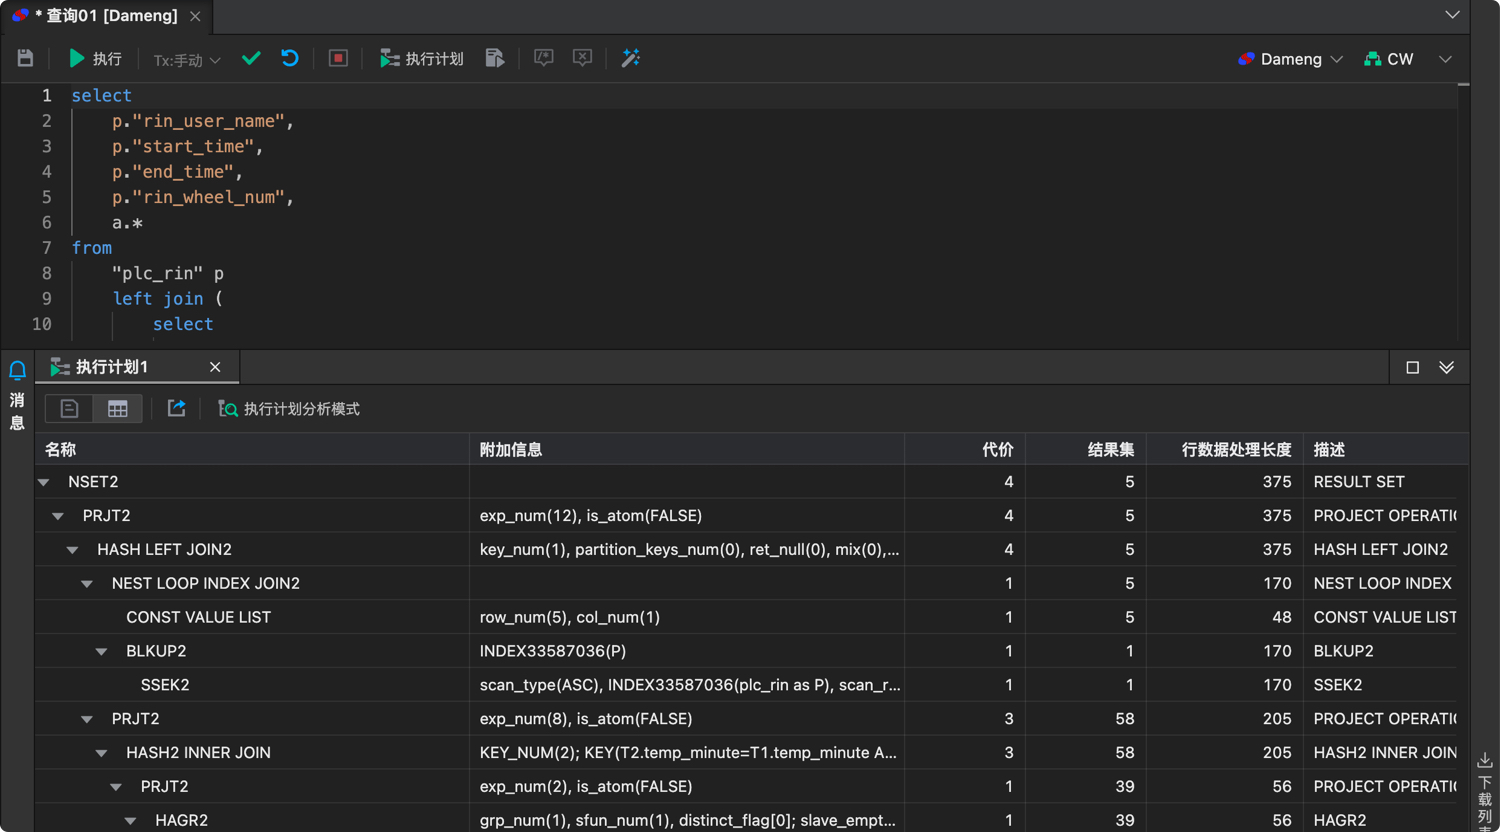This screenshot has height=832, width=1500.
Task: Click the blue rollback arrow icon
Action: (x=290, y=59)
